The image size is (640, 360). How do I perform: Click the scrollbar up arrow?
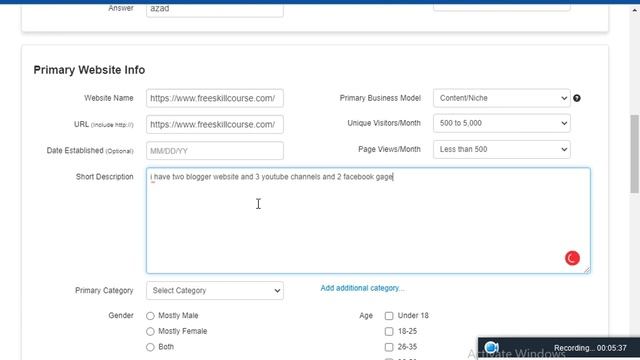(x=634, y=11)
